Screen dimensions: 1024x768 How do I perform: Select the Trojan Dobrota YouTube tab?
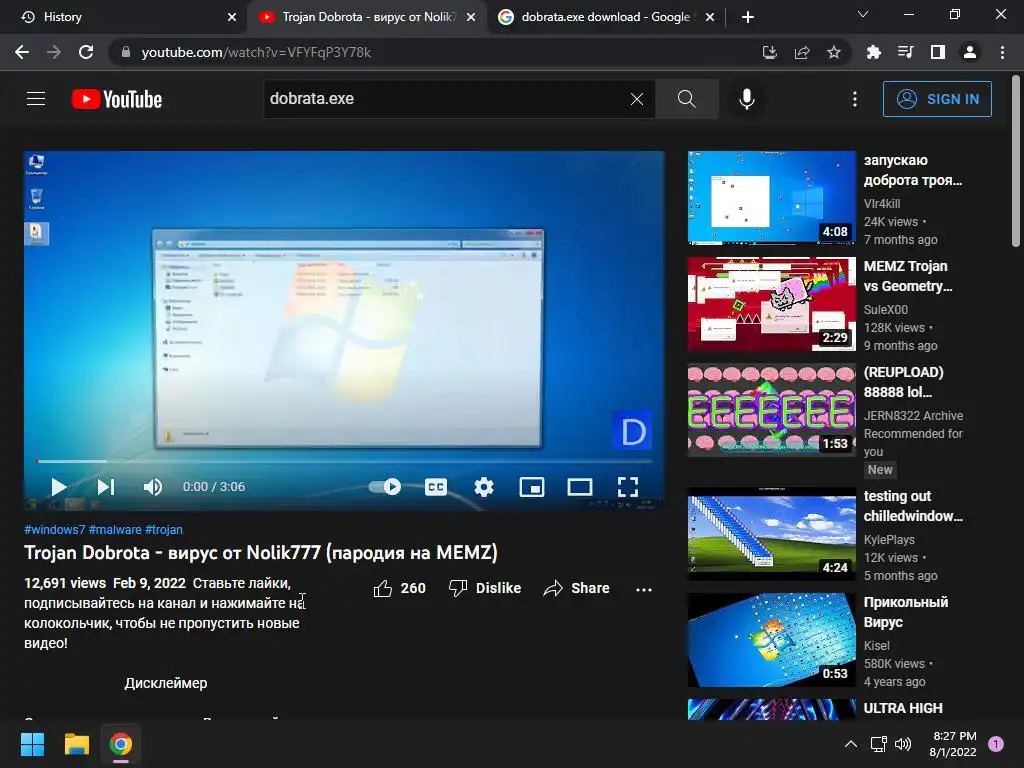(x=368, y=17)
